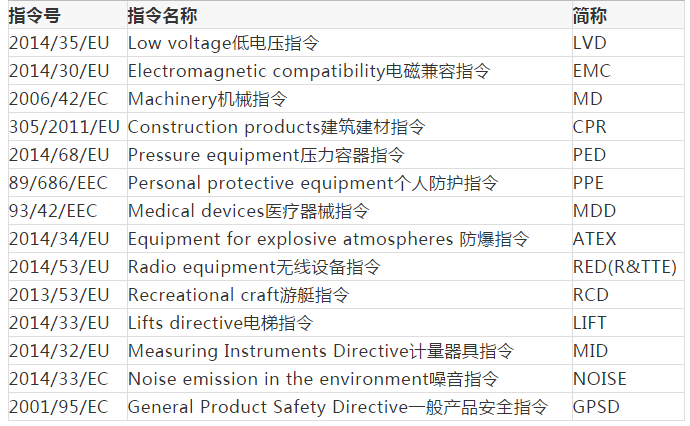The width and height of the screenshot is (690, 426).
Task: Select the 2014/35/EU directive number cell
Action: pyautogui.click(x=59, y=43)
